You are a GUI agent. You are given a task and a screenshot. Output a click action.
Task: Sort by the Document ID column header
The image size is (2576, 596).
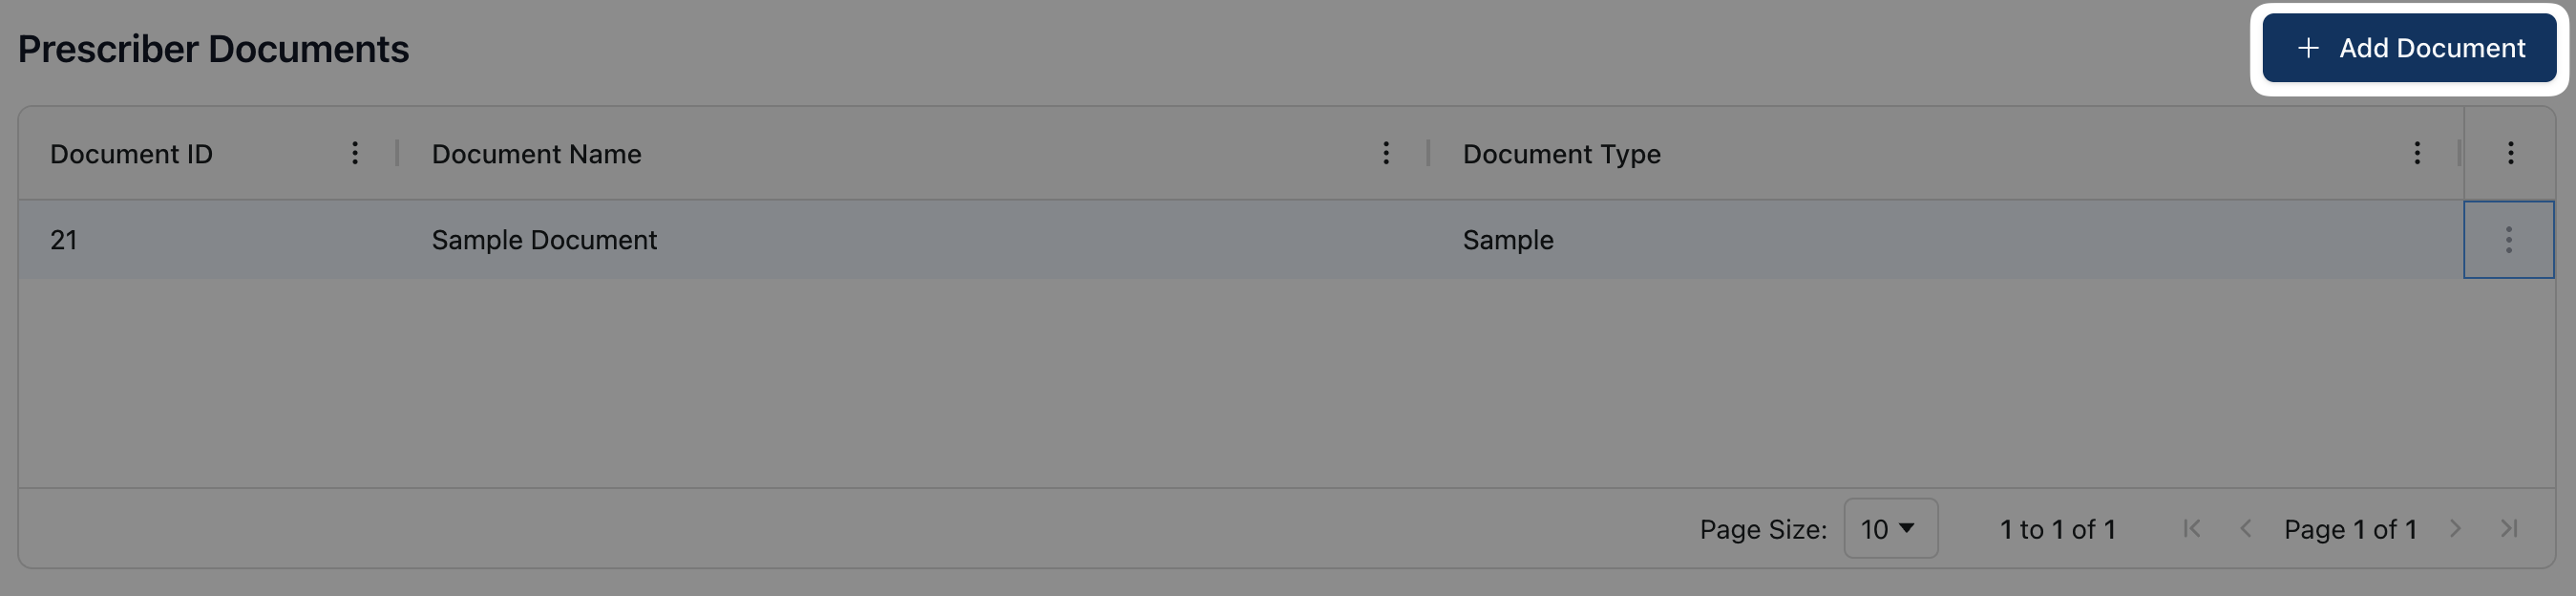[x=131, y=154]
